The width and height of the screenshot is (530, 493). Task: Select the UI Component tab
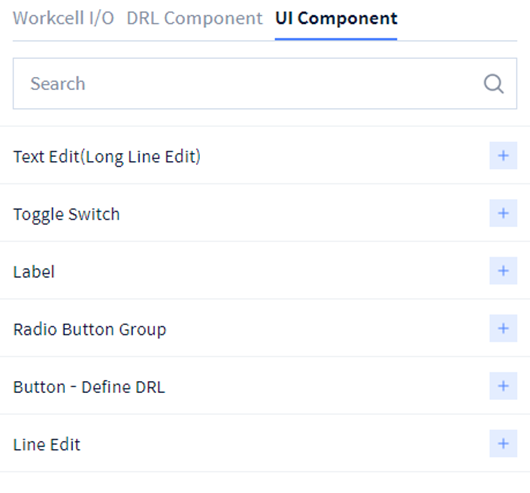(336, 18)
